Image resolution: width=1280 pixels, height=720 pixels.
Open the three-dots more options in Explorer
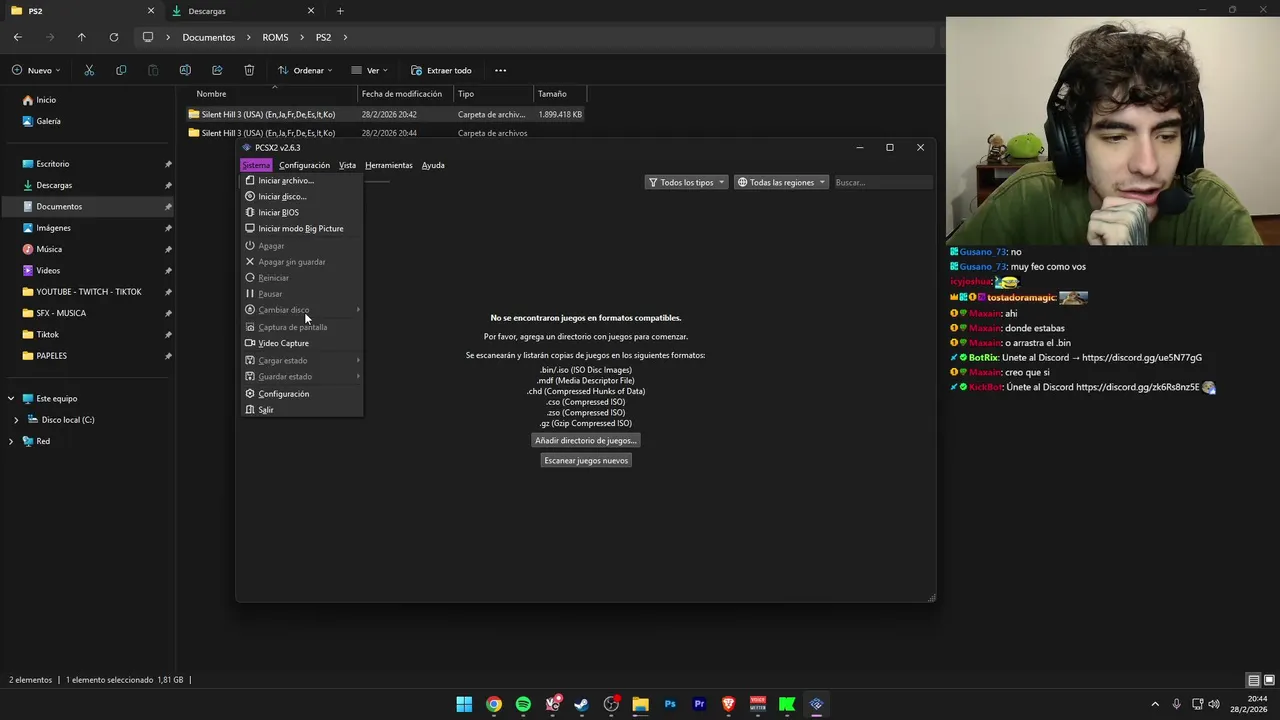[x=500, y=70]
